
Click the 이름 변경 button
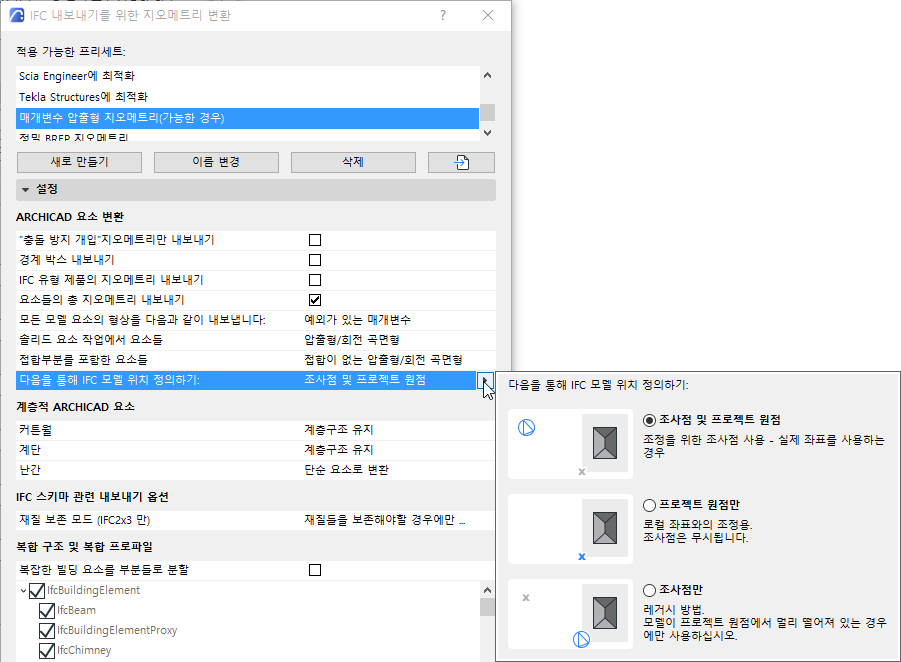tap(216, 163)
